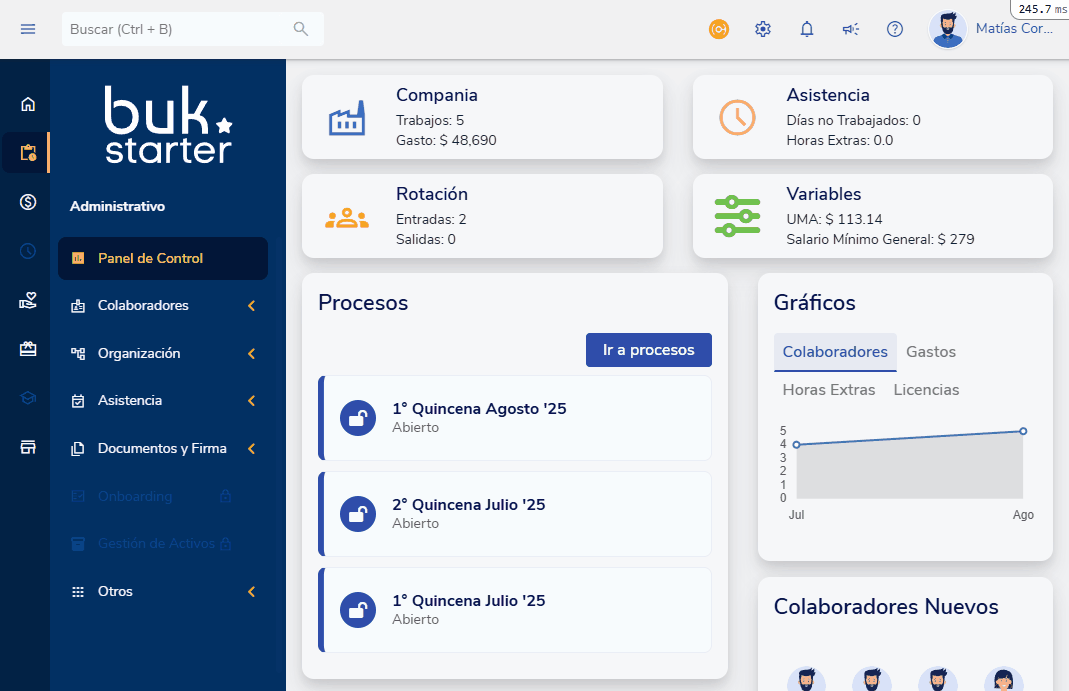This screenshot has width=1069, height=691.
Task: Click the Horas Extras: 0.0 text
Action: [839, 140]
